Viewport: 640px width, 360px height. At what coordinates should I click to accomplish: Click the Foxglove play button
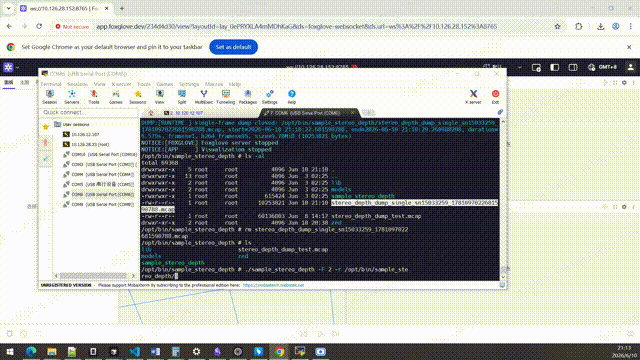320,334
